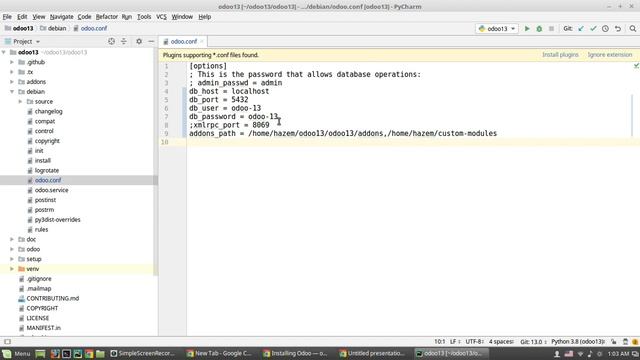Expand the doc folder
Screen dimensions: 640x360
click(x=12, y=239)
